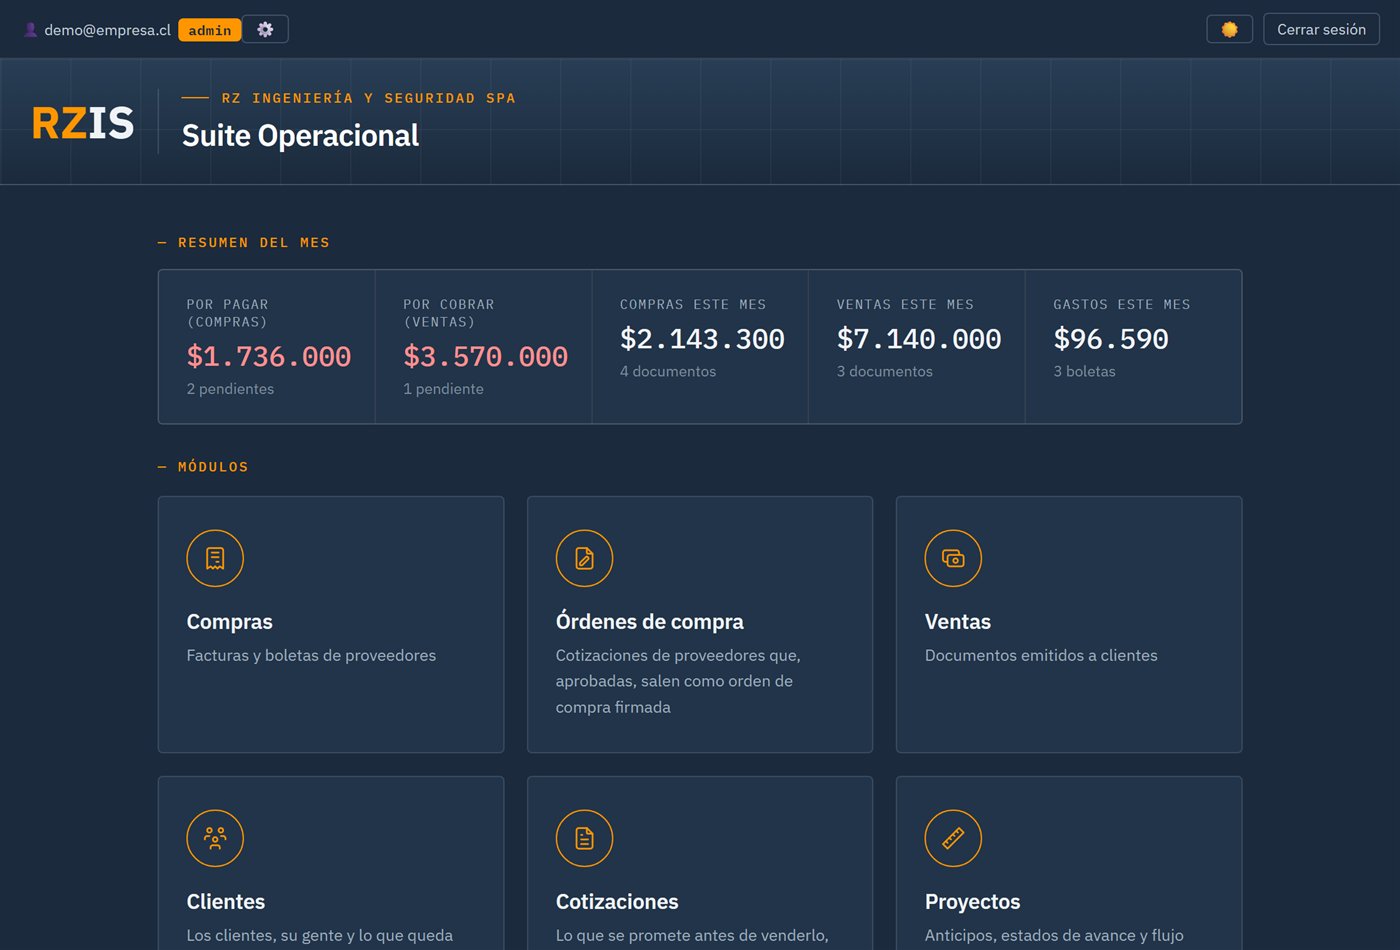The width and height of the screenshot is (1400, 950).
Task: Click the Gastos este mes value $96.590
Action: click(1111, 339)
